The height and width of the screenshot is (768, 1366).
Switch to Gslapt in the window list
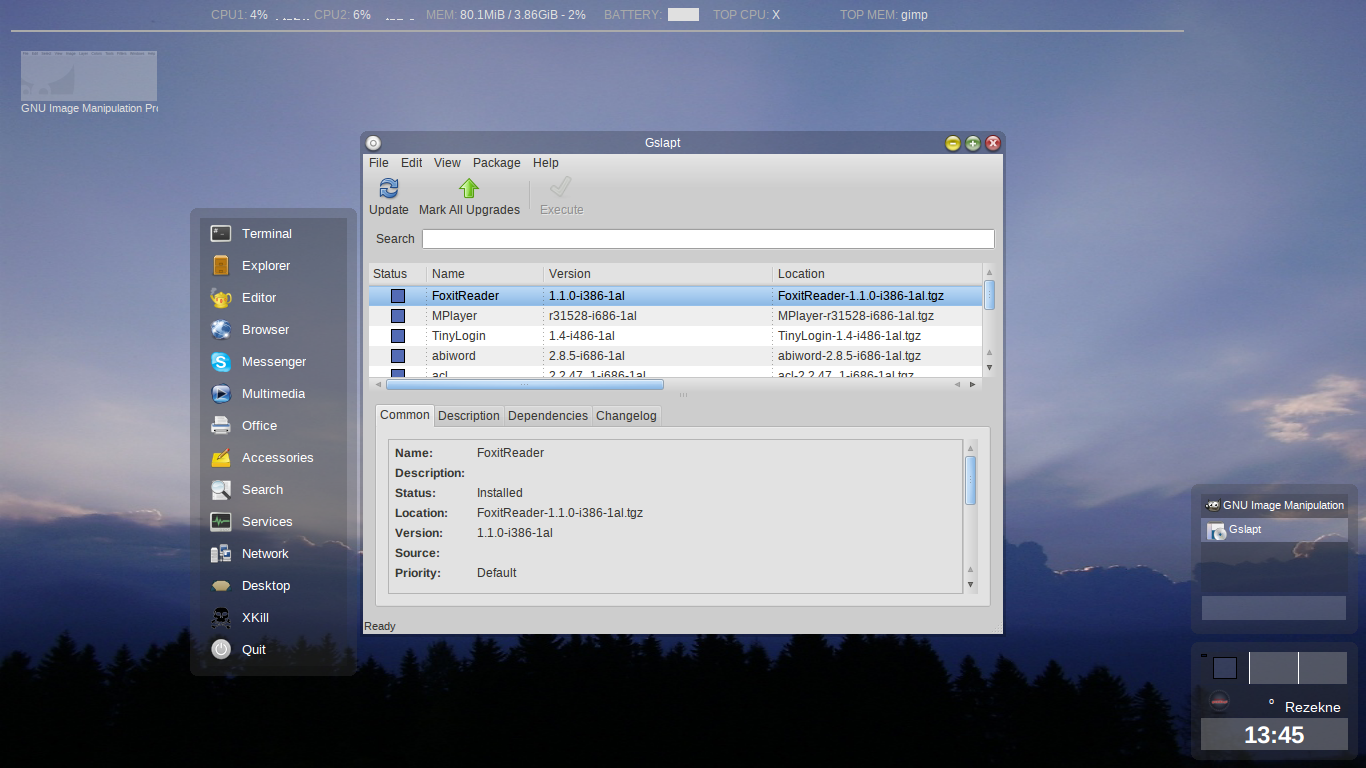[1274, 530]
